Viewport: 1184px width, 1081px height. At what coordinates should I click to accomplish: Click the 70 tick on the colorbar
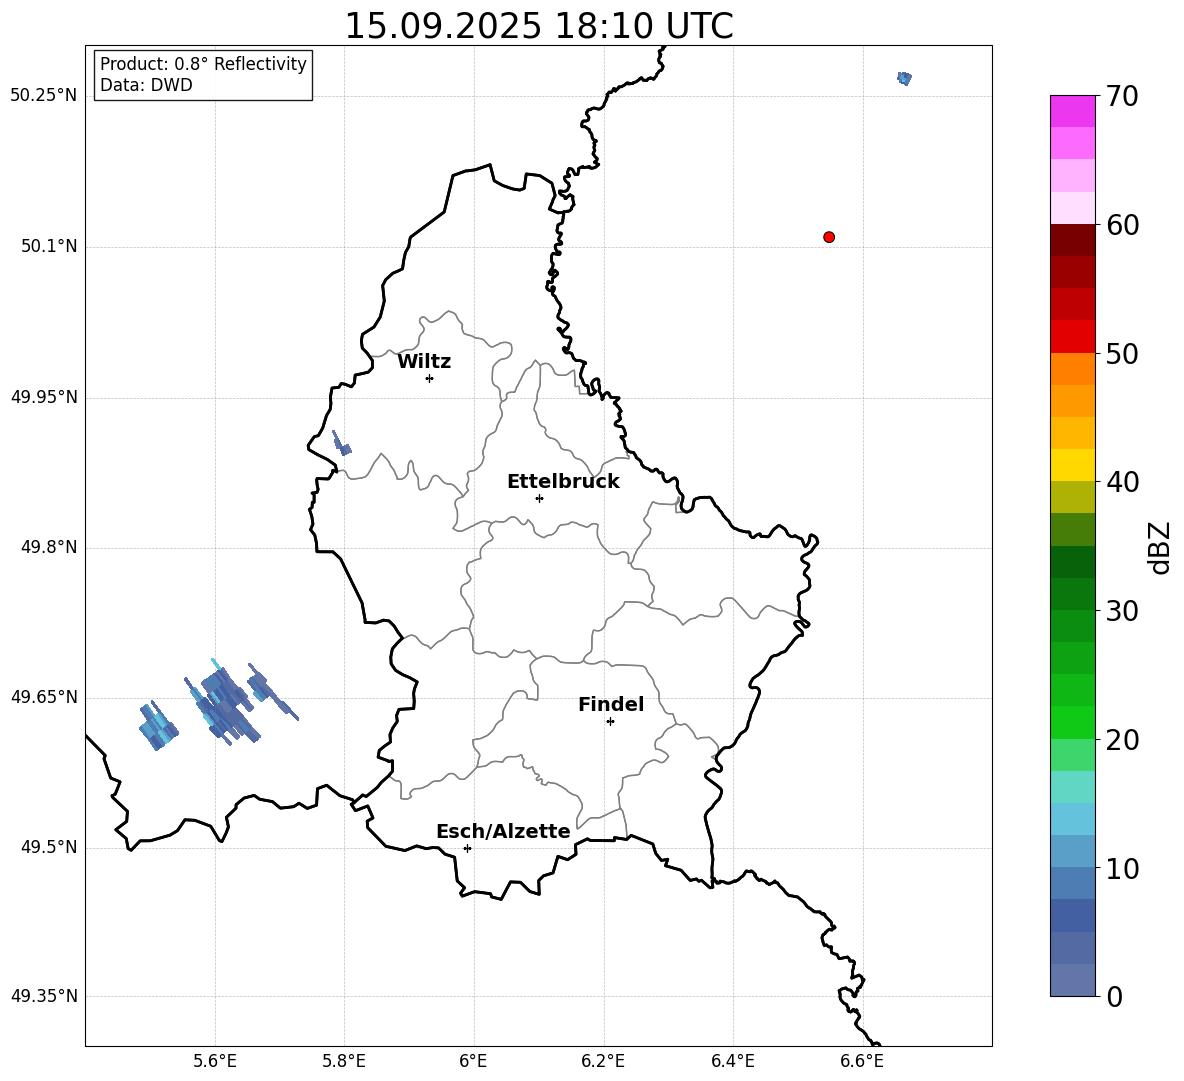1122,96
